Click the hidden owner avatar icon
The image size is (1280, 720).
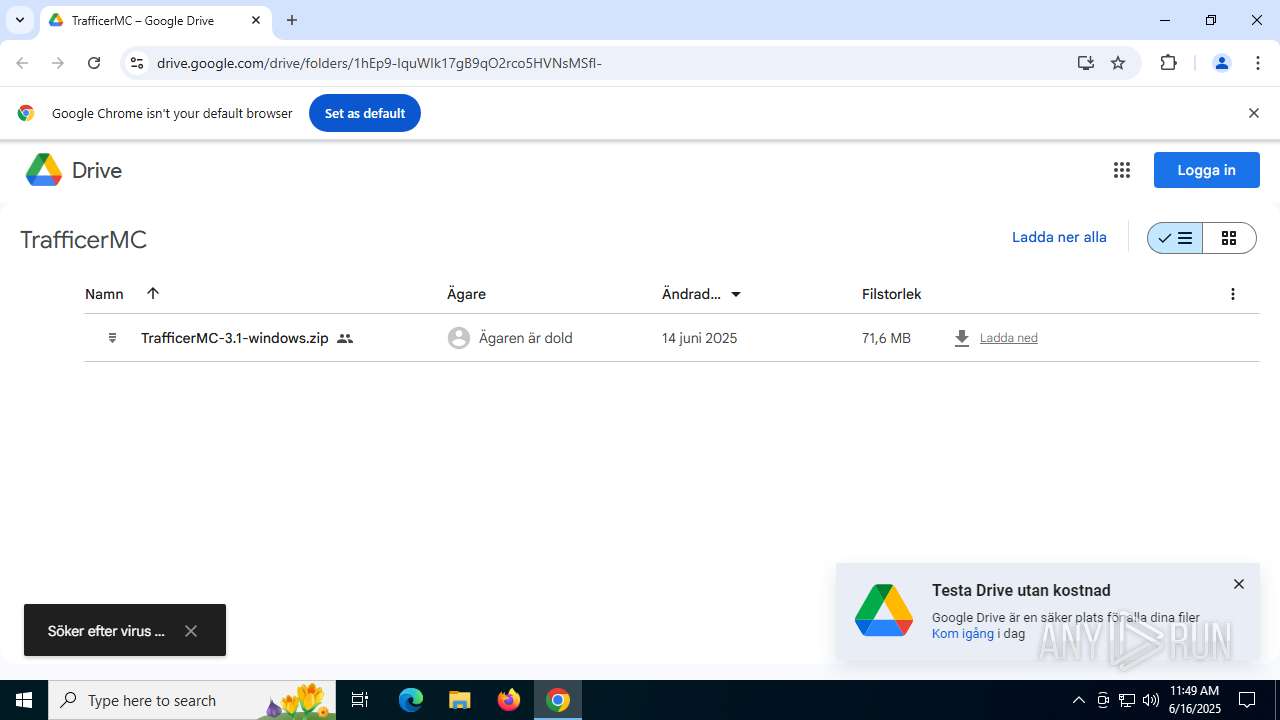(459, 338)
